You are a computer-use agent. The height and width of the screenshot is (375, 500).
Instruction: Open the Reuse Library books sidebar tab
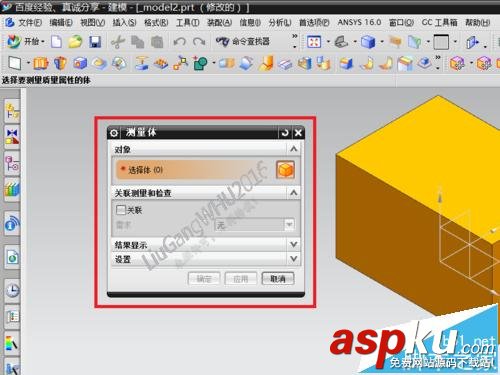click(12, 189)
